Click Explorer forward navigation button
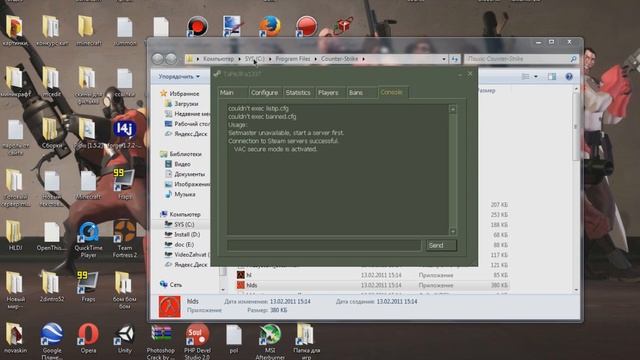The image size is (640, 360). coord(171,59)
